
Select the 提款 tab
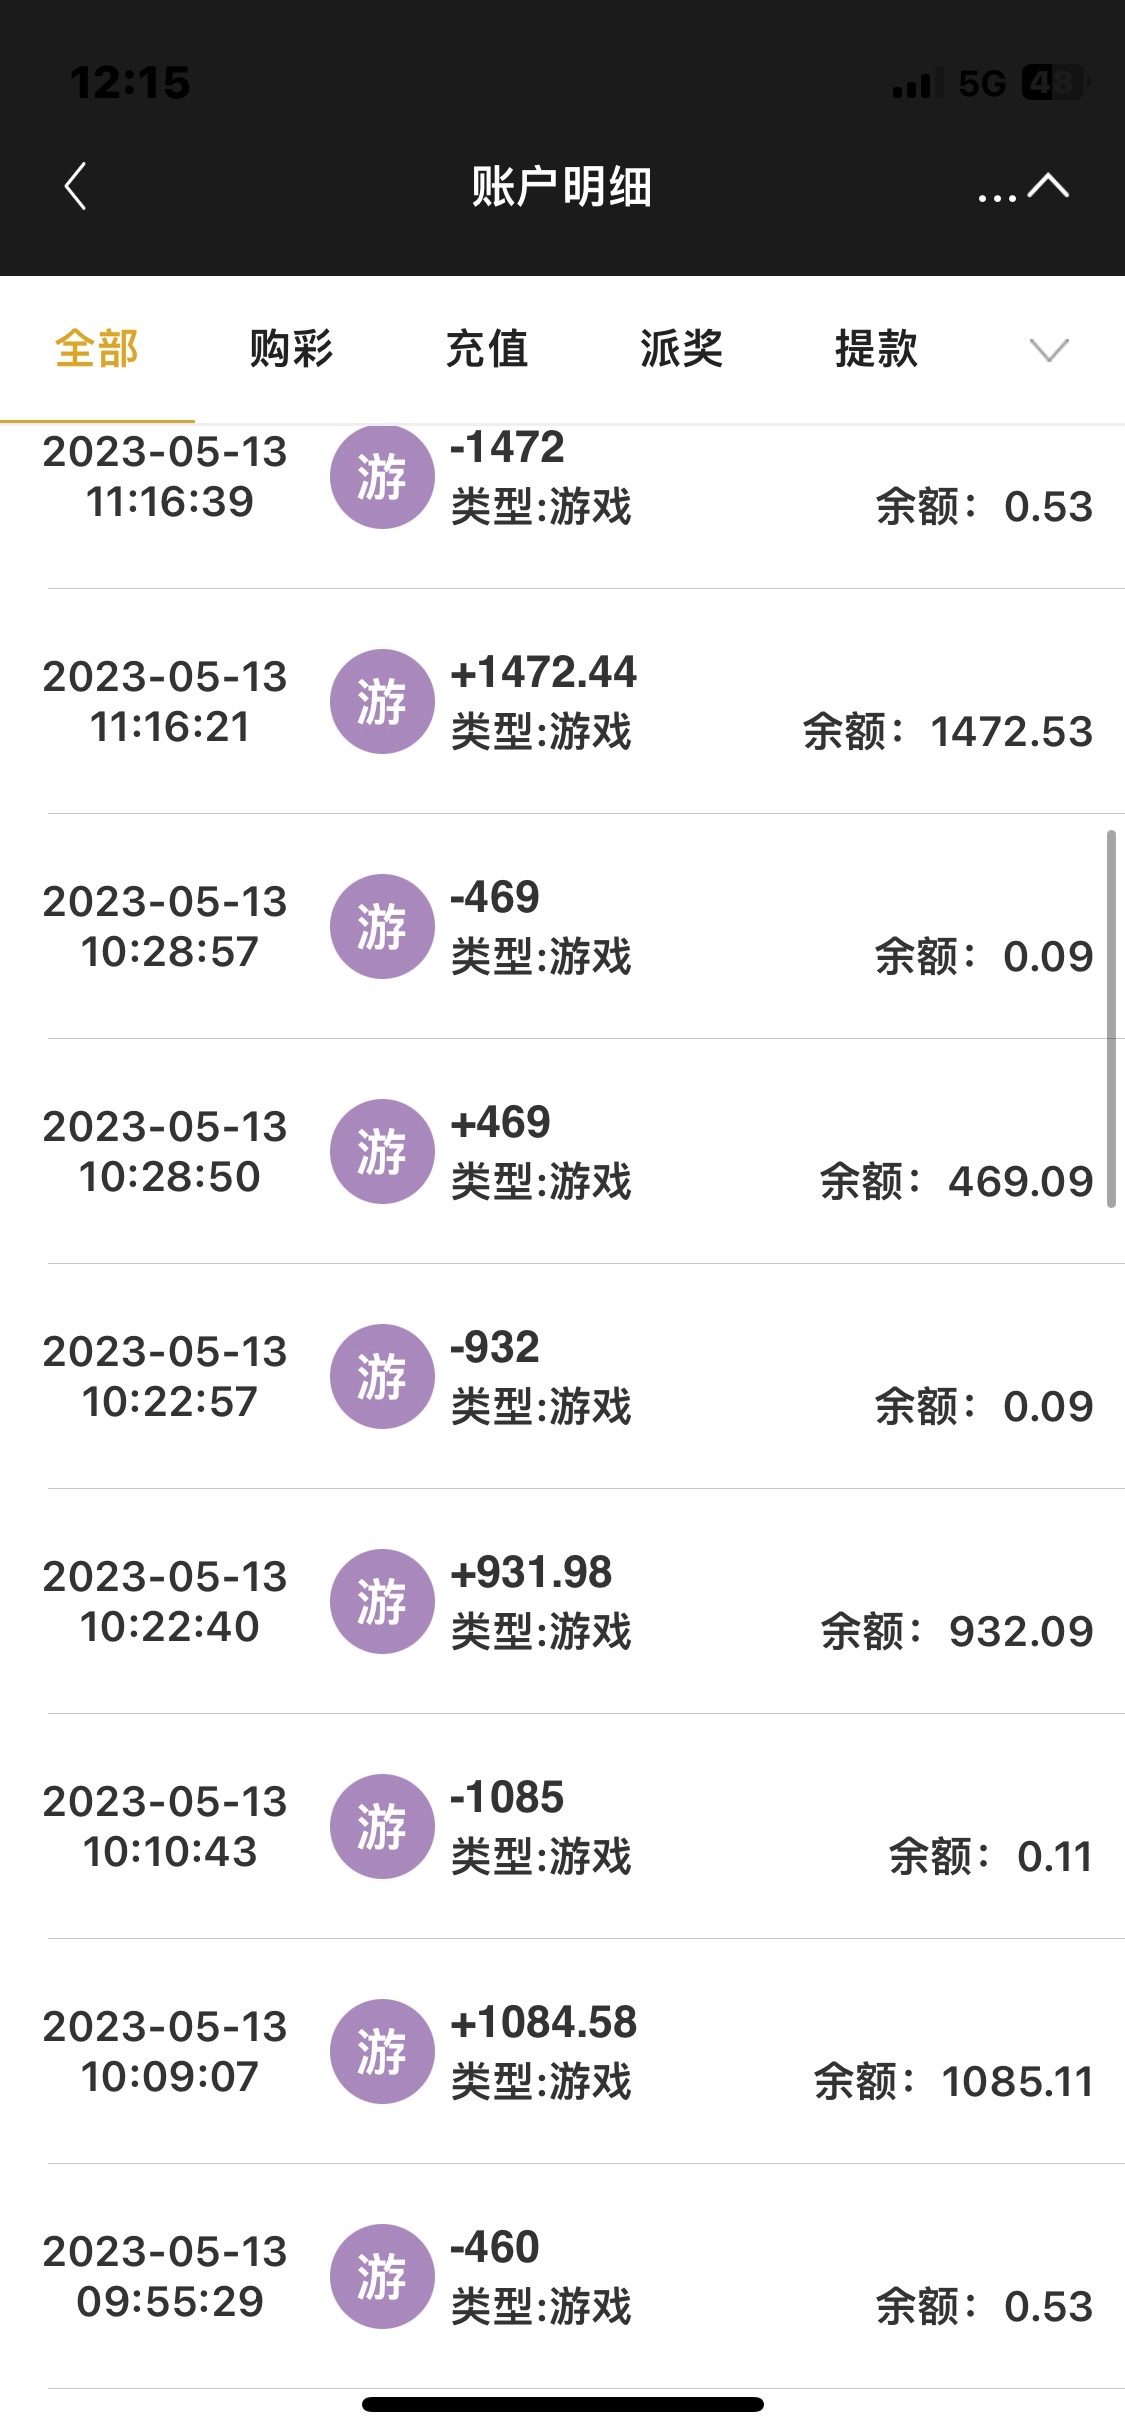(x=876, y=349)
